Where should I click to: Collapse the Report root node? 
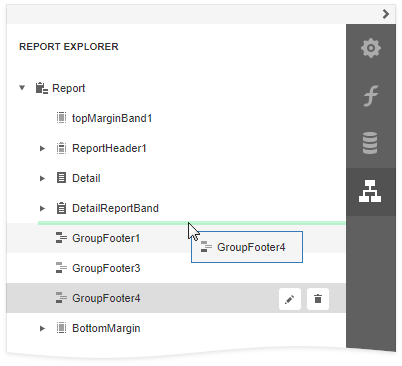(22, 88)
